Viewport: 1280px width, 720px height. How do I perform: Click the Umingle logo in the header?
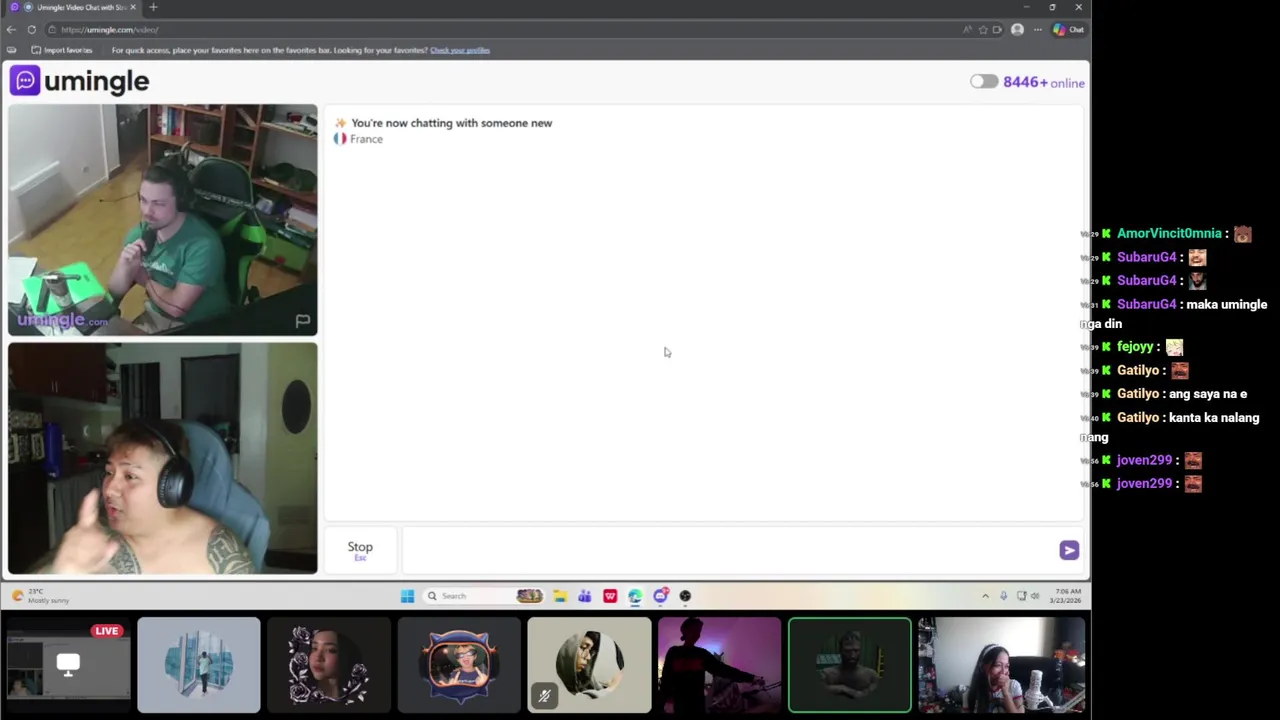[x=80, y=81]
